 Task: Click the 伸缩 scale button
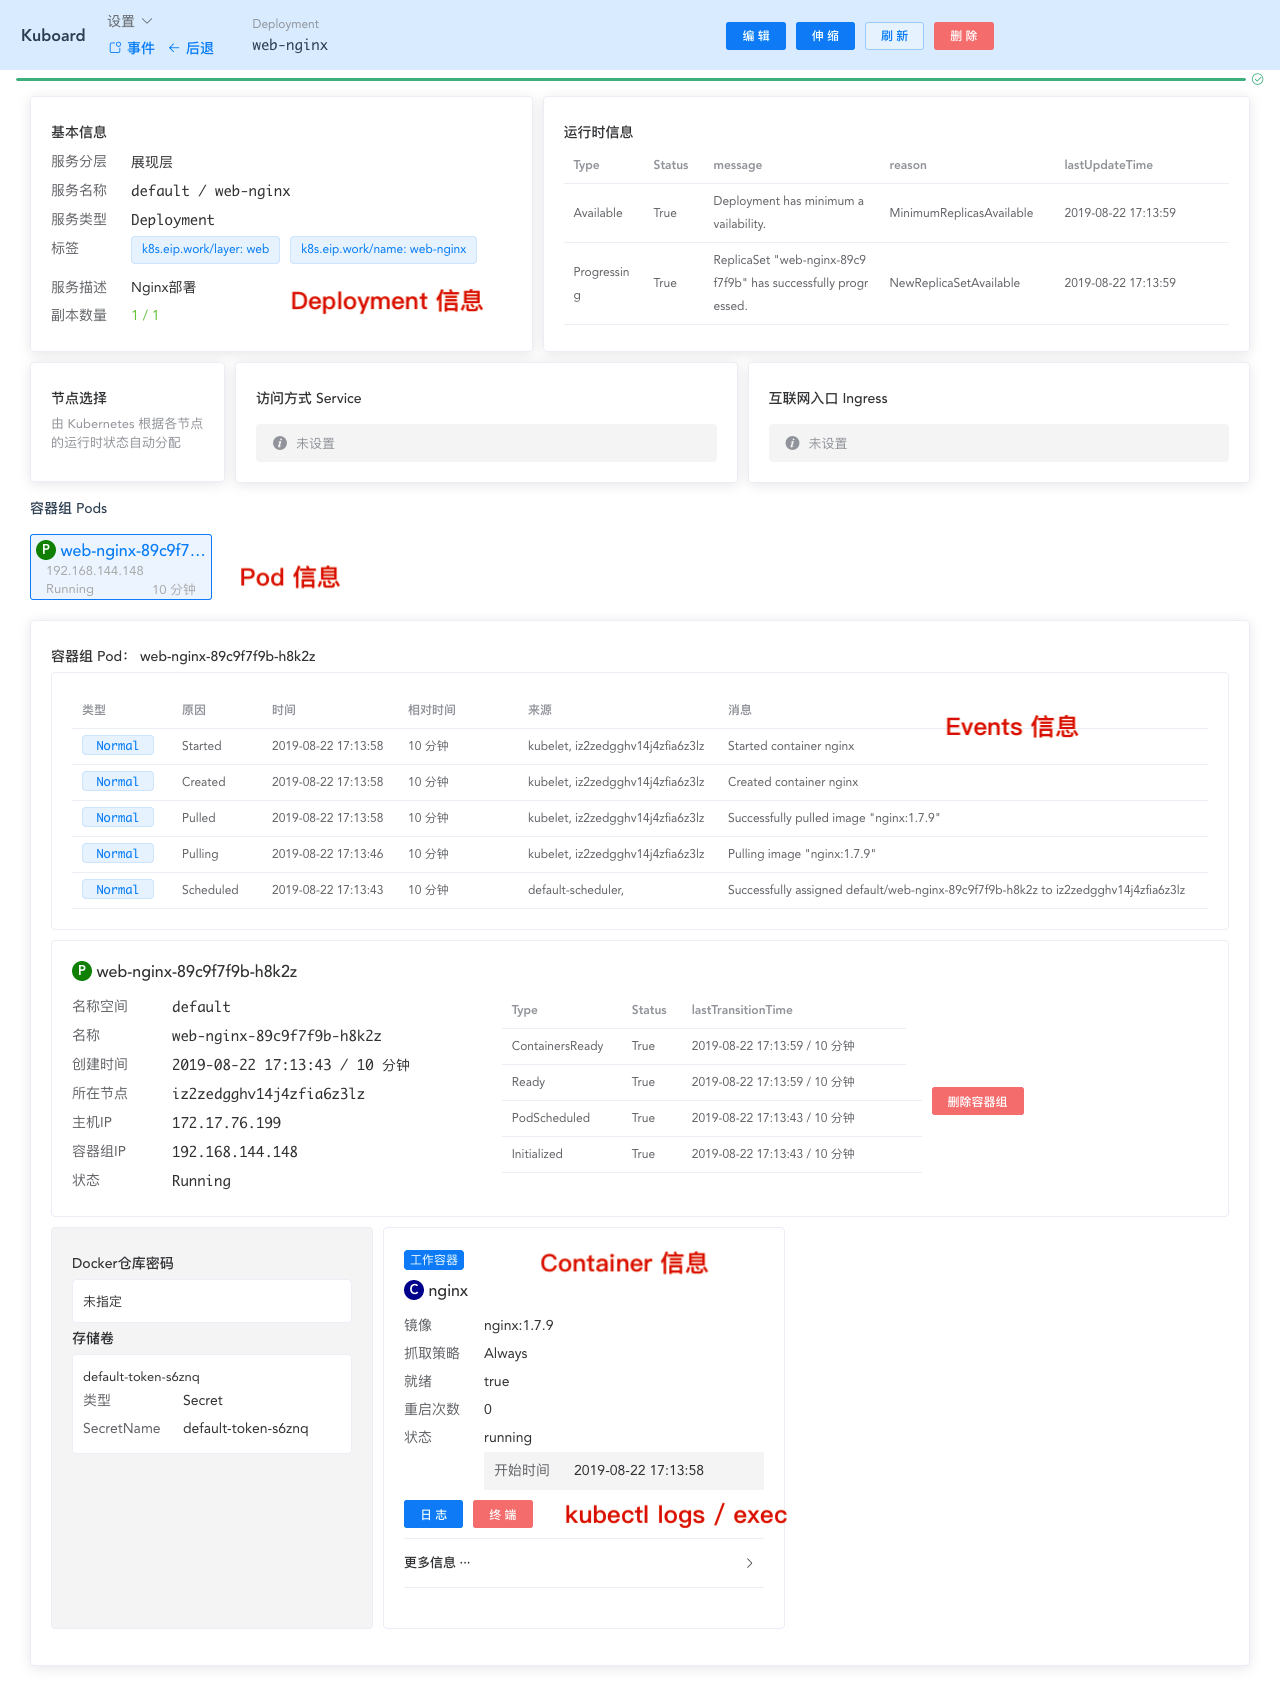tap(825, 36)
